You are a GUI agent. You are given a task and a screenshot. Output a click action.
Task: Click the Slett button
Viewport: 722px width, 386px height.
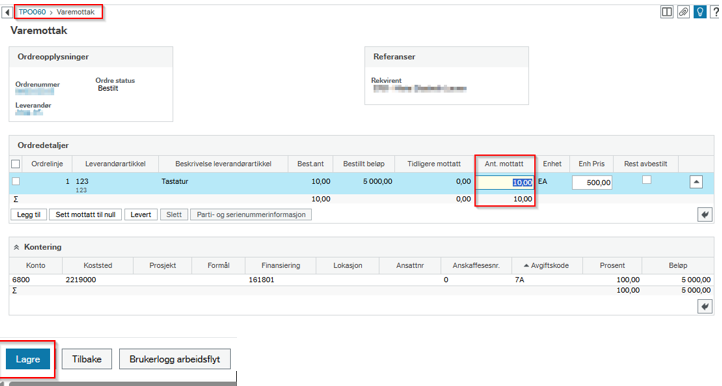point(174,215)
